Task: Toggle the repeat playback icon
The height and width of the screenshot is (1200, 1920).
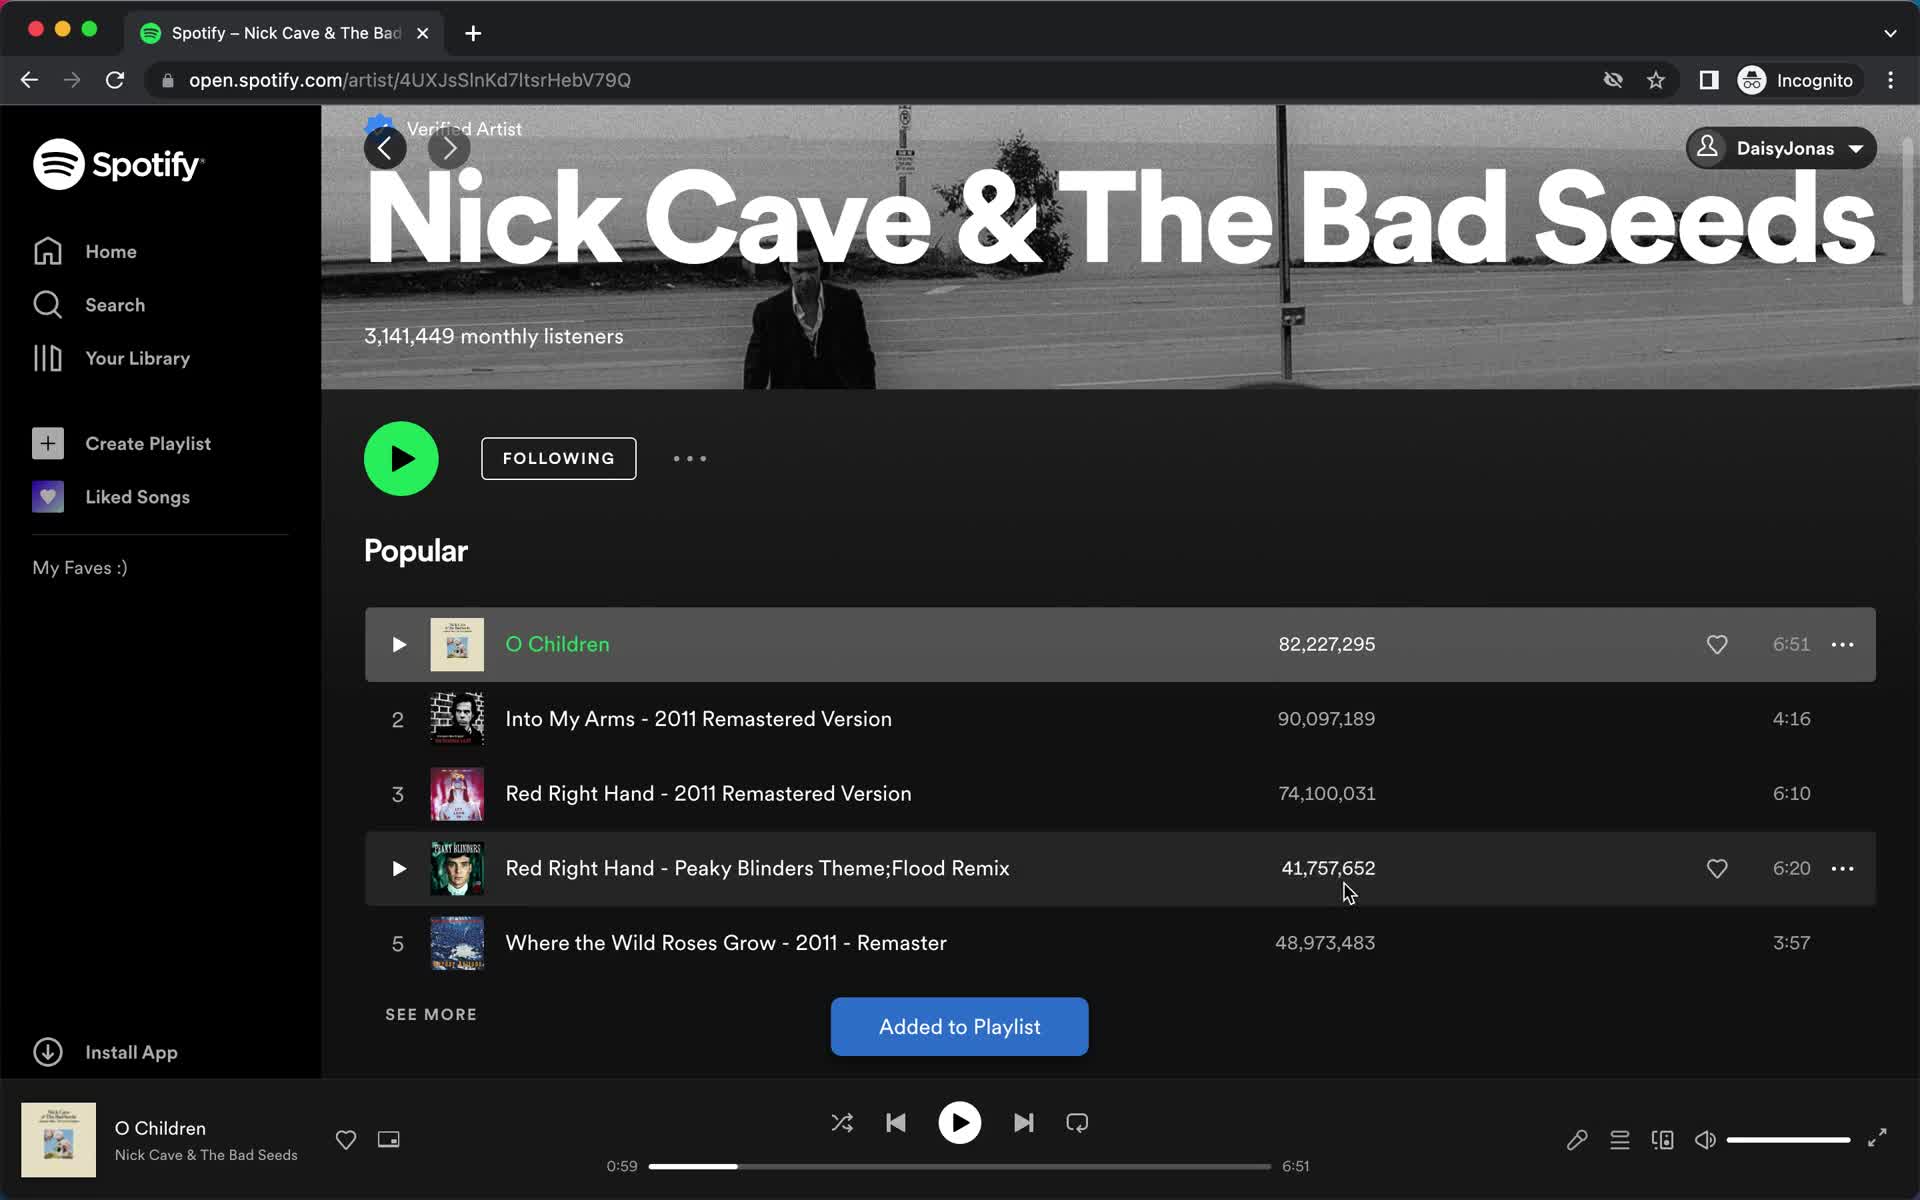Action: click(x=1077, y=1123)
